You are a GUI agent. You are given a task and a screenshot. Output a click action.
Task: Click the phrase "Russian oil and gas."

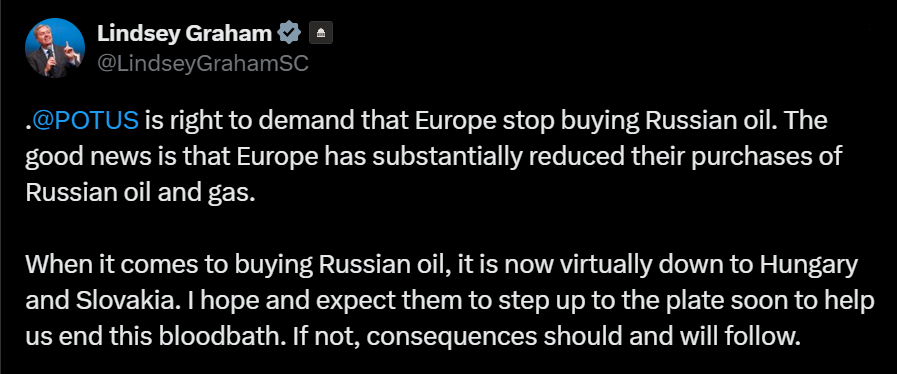click(x=140, y=193)
